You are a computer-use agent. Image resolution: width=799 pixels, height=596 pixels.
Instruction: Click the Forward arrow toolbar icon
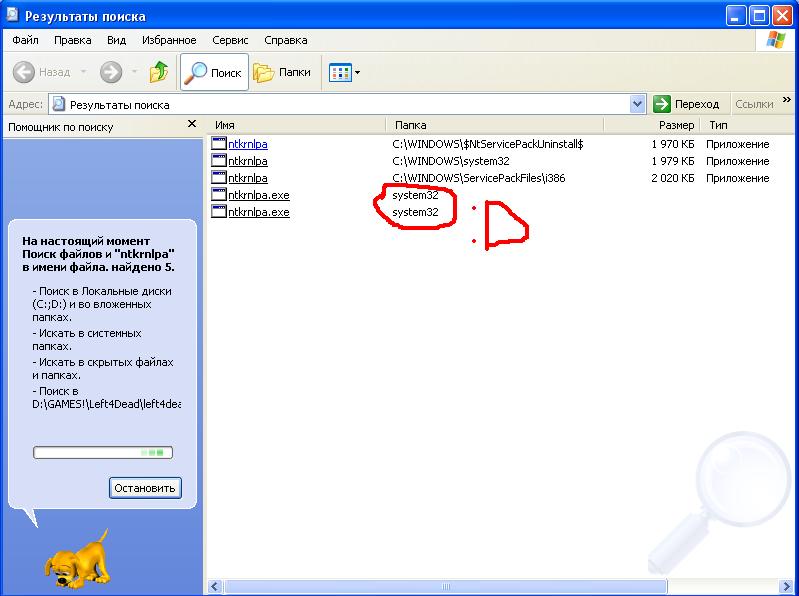coord(110,72)
